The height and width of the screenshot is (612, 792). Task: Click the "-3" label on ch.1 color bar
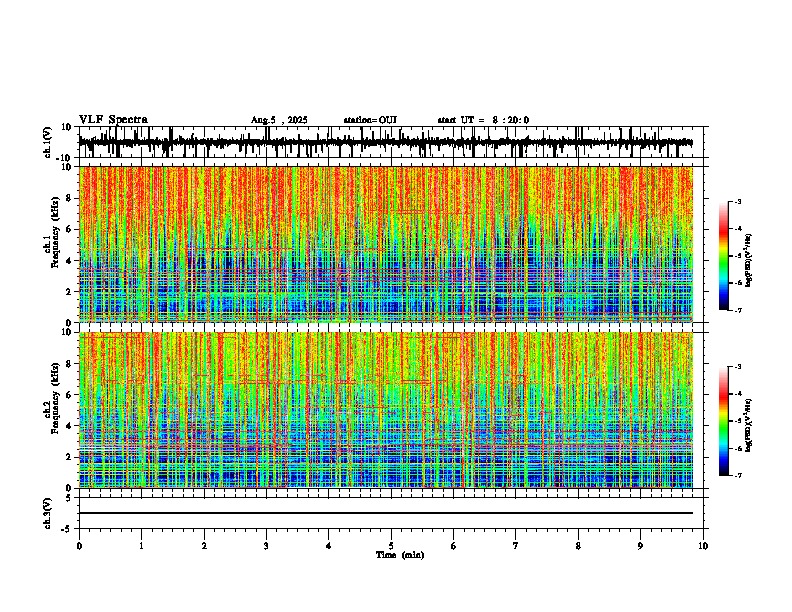[x=737, y=201]
